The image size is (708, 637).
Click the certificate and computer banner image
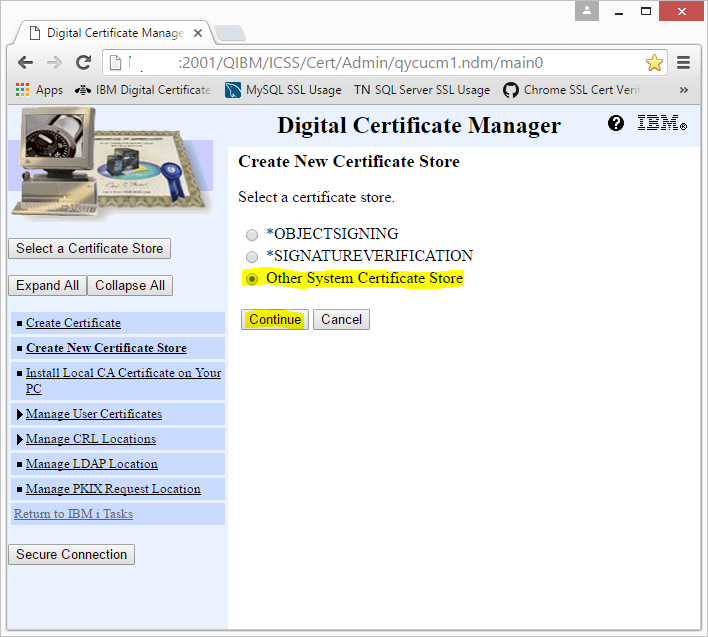[x=111, y=164]
